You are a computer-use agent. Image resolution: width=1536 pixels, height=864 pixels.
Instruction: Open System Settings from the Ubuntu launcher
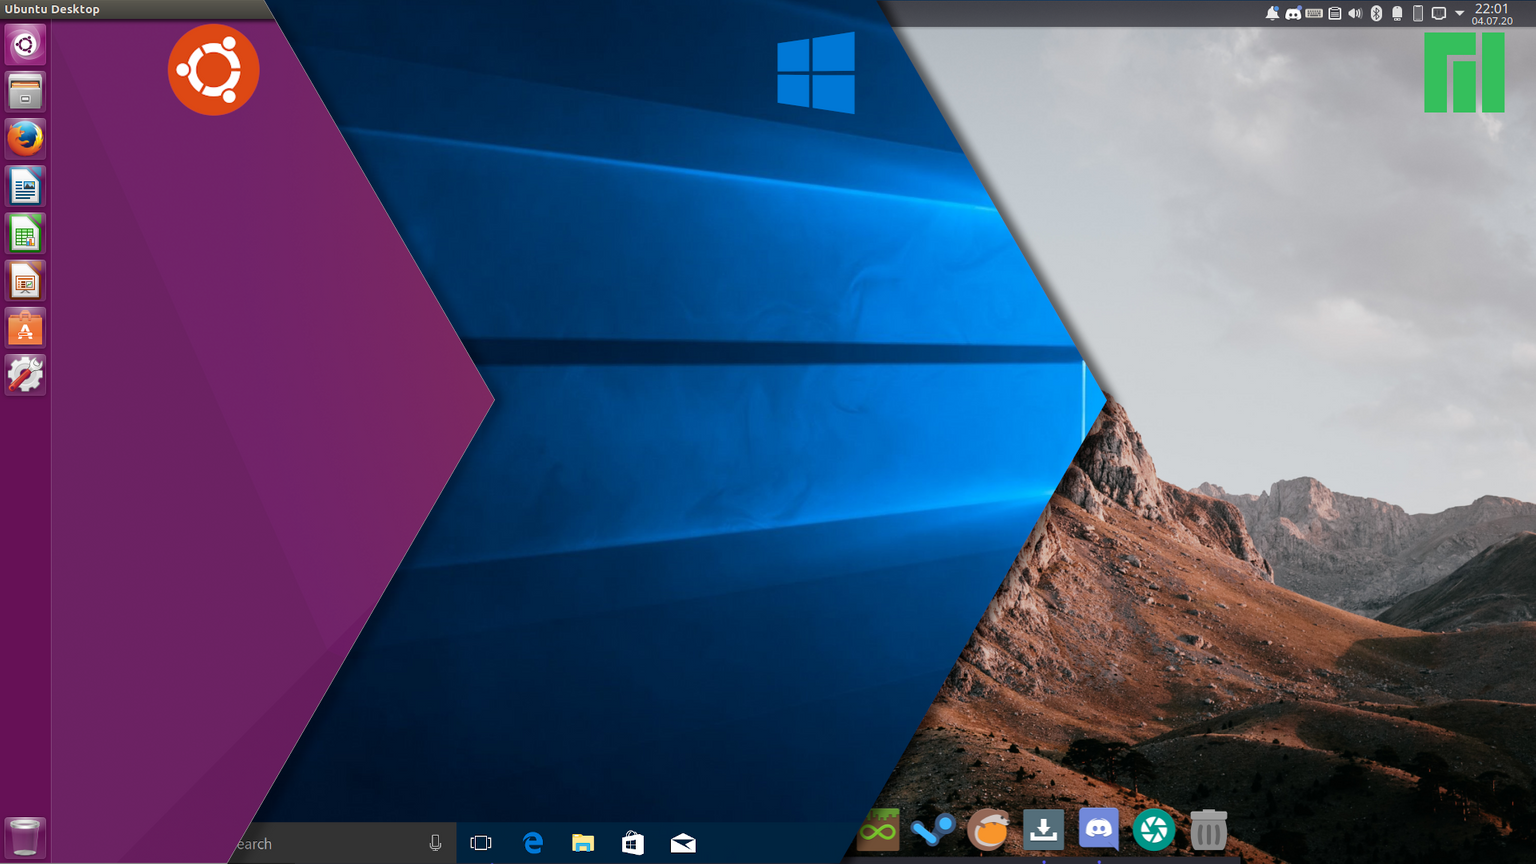[x=25, y=375]
